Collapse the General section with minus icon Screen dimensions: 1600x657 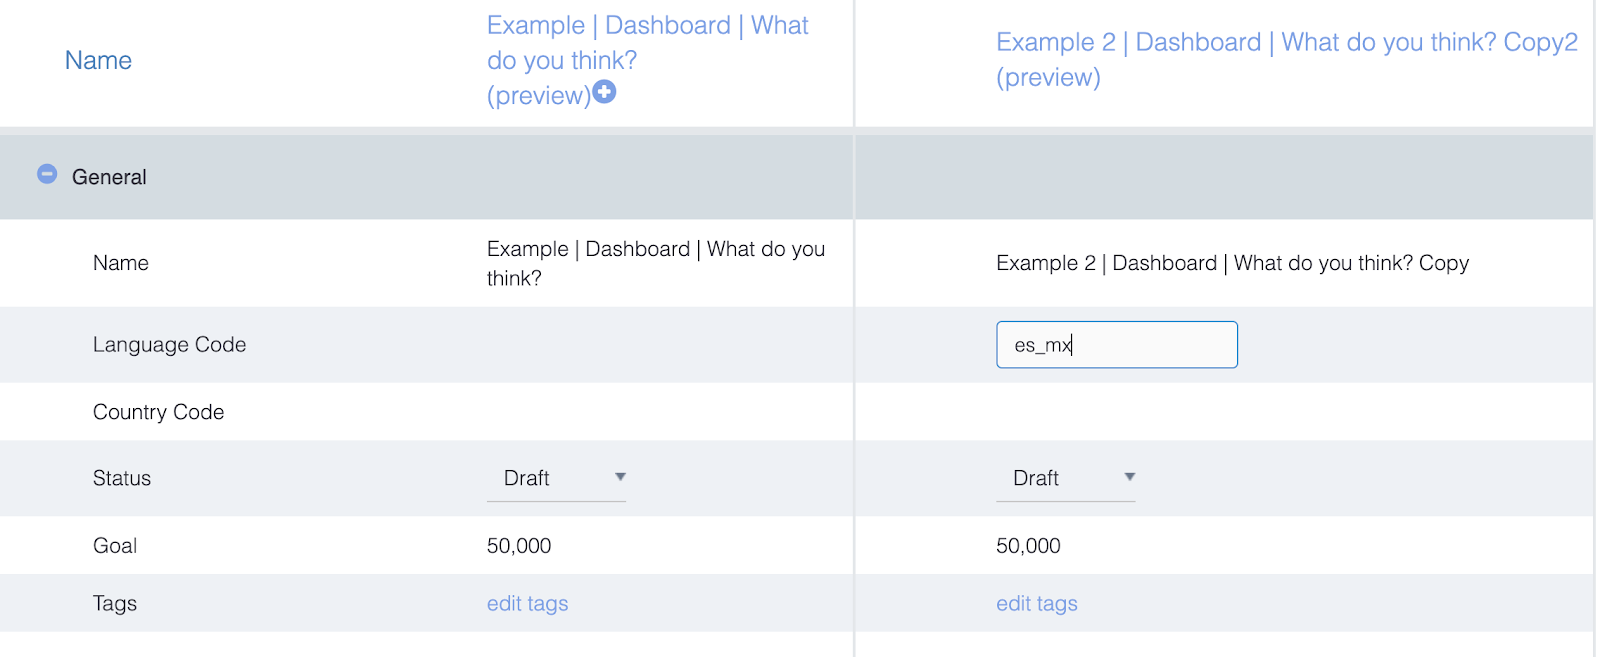(47, 174)
